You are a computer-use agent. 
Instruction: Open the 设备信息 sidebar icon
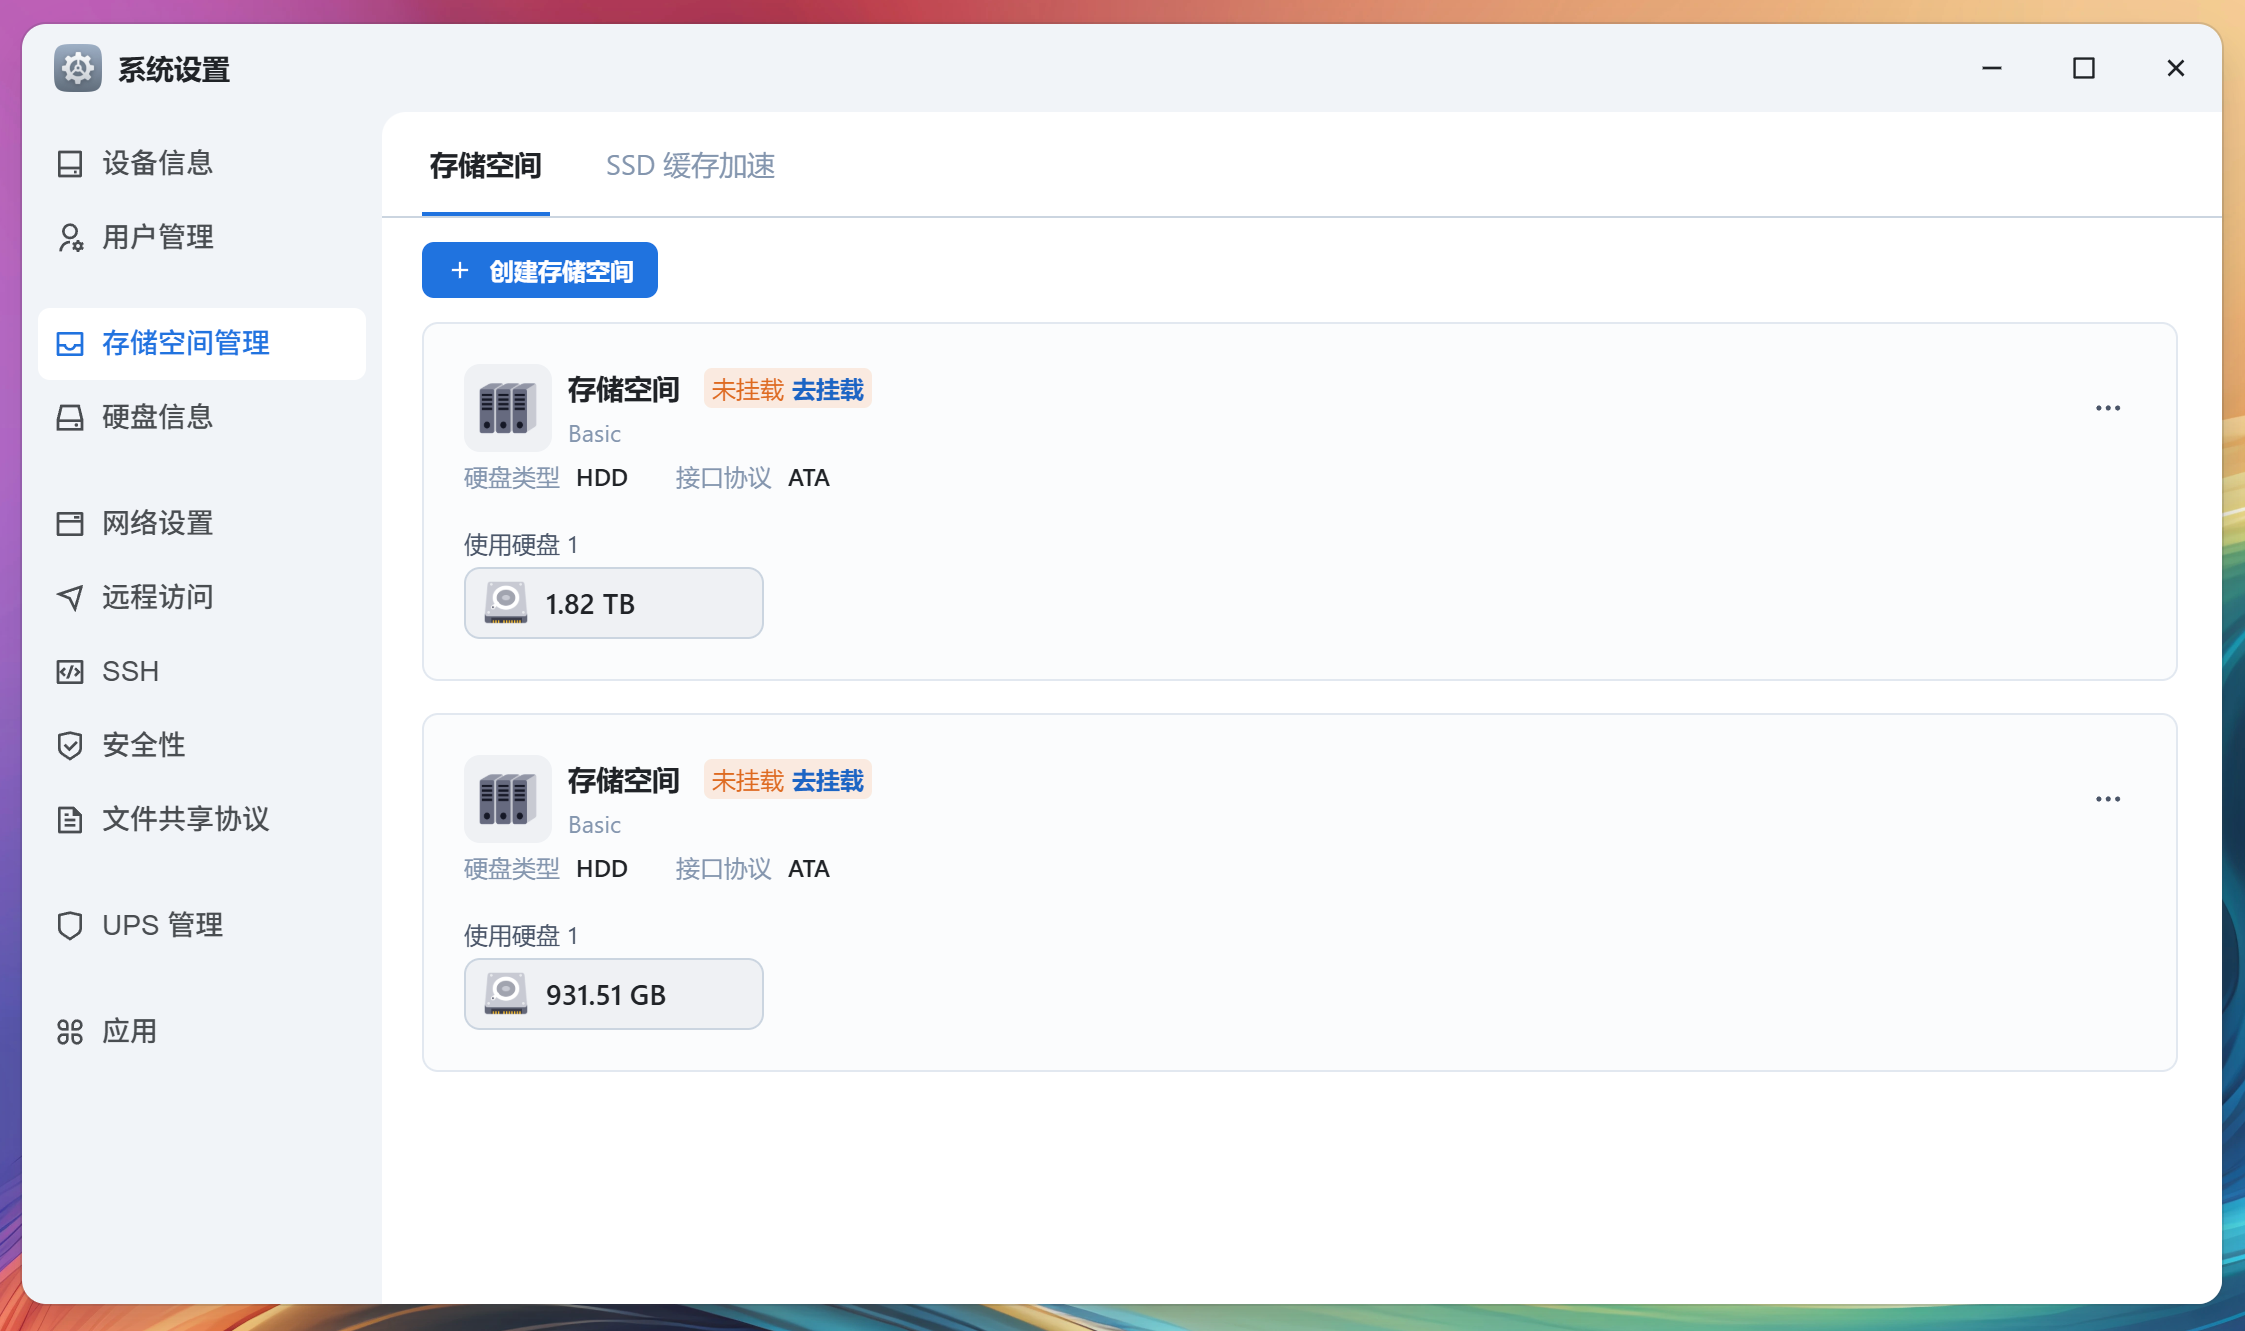pos(70,163)
